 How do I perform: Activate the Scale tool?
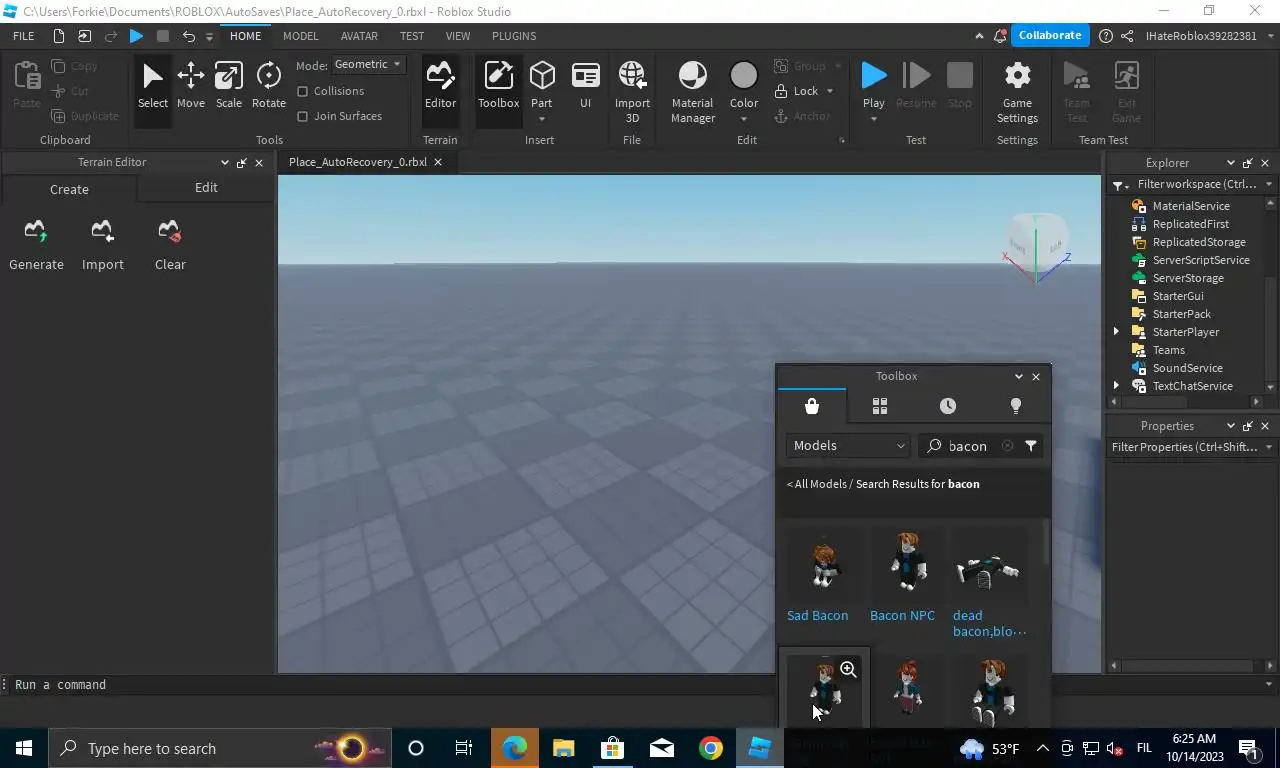point(228,86)
